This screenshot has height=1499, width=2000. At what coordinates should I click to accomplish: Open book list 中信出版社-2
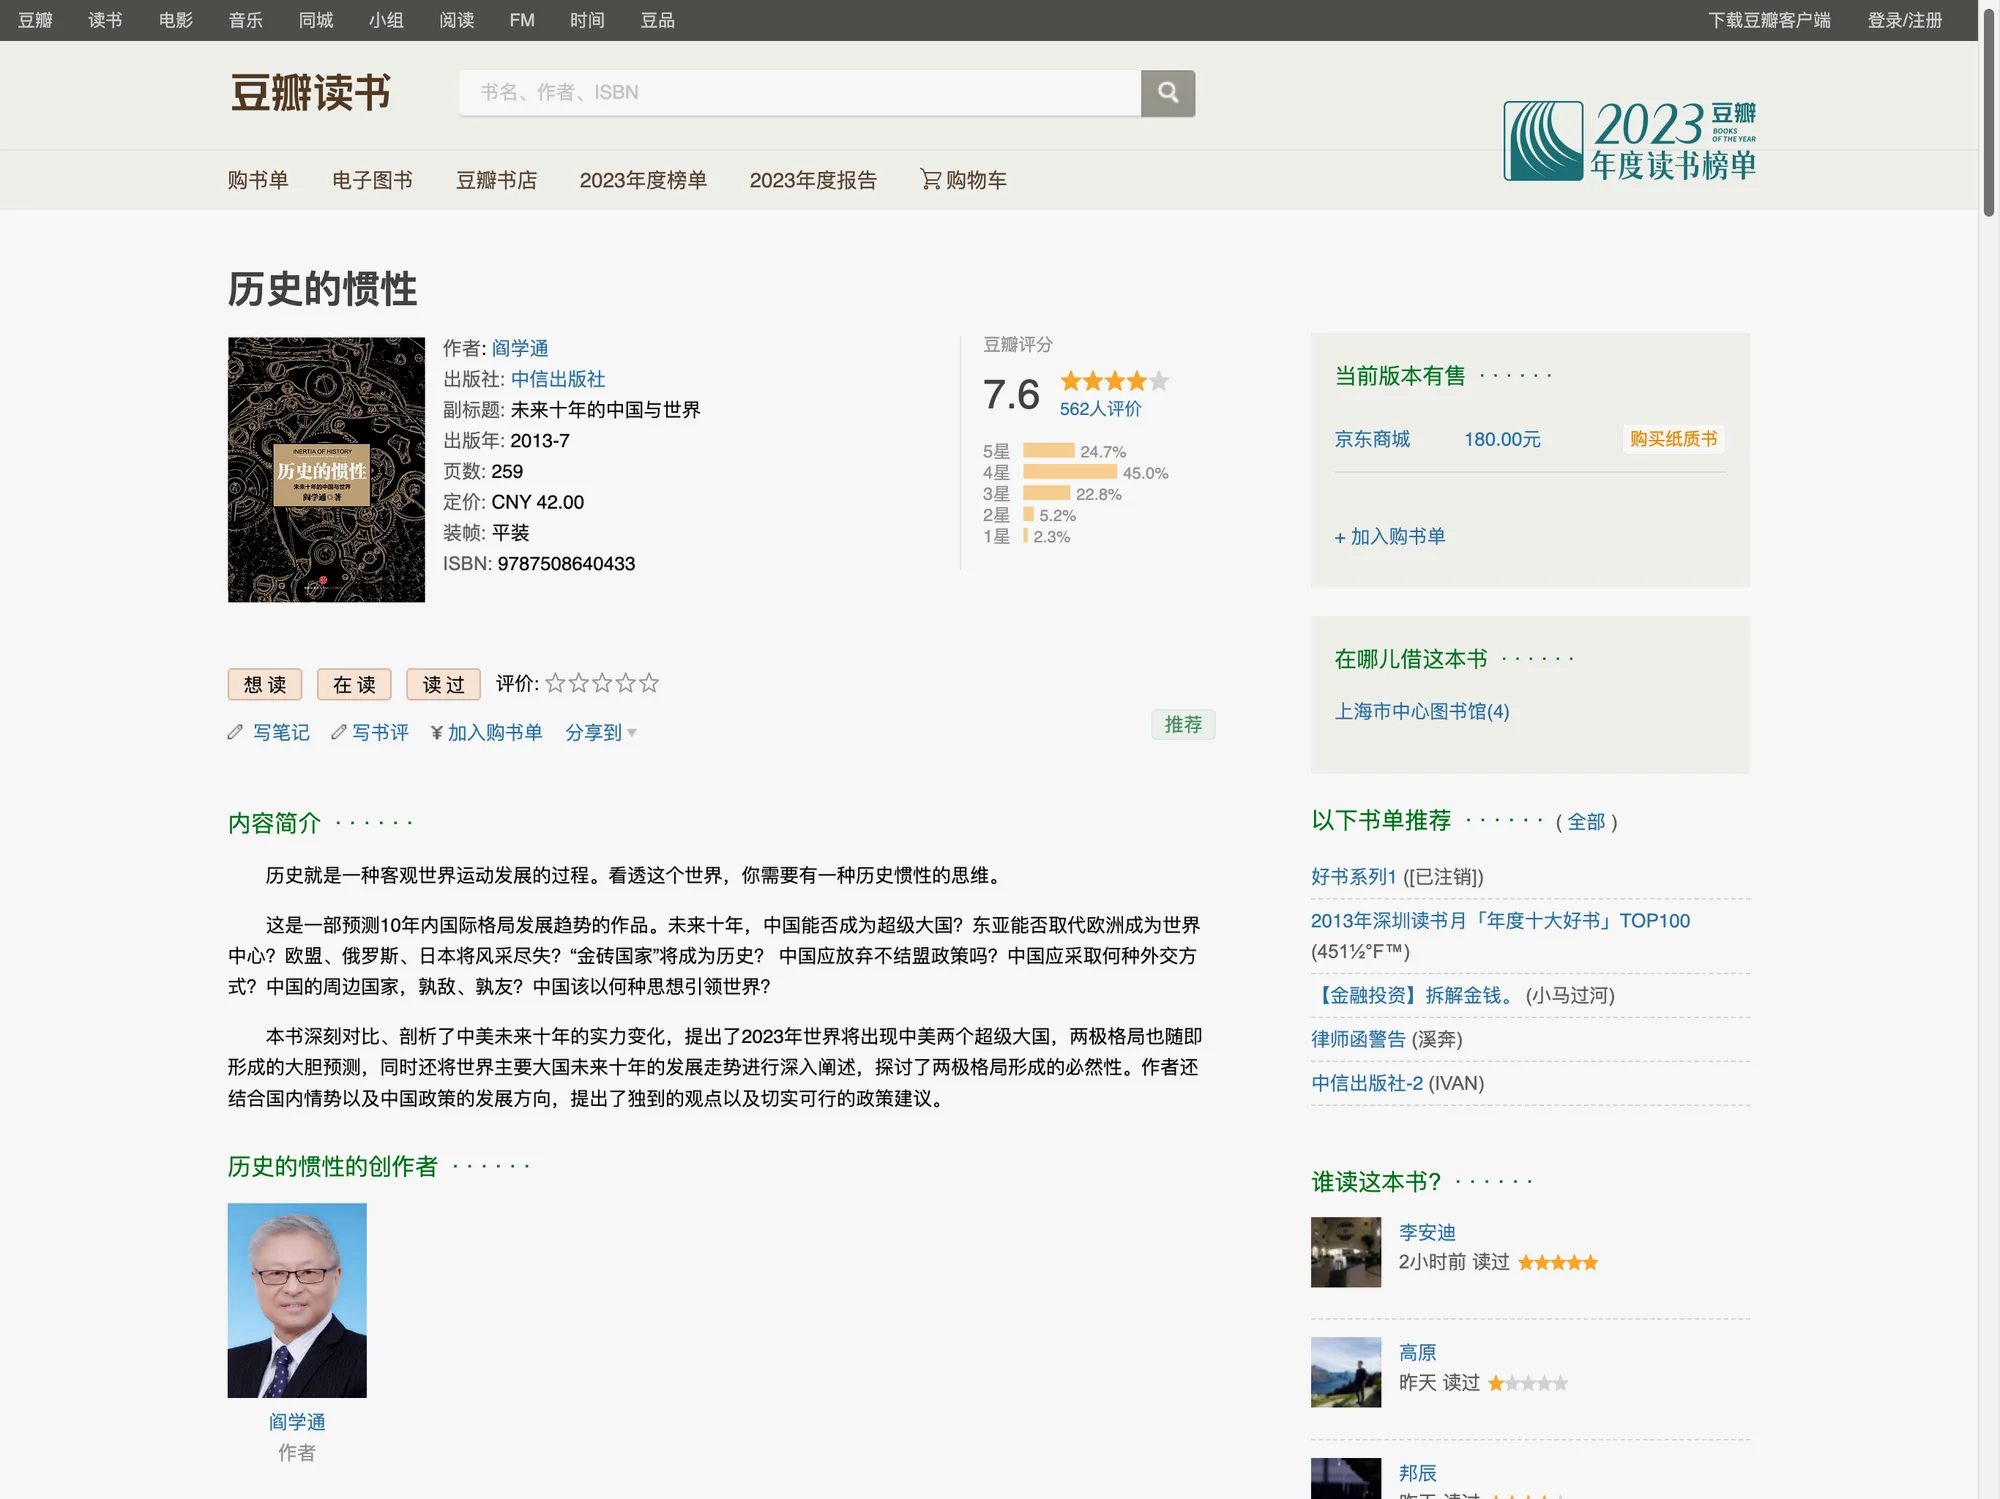click(x=1367, y=1083)
